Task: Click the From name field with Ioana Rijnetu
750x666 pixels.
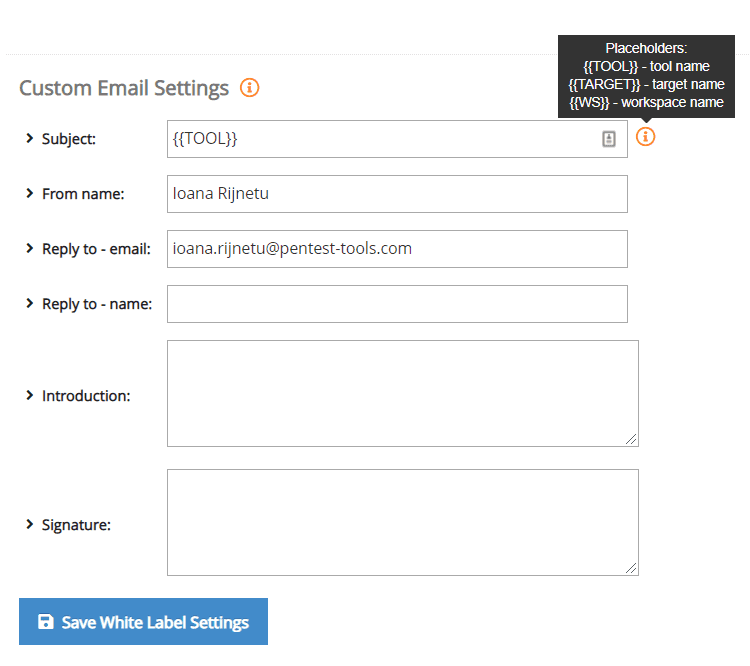Action: pyautogui.click(x=397, y=194)
